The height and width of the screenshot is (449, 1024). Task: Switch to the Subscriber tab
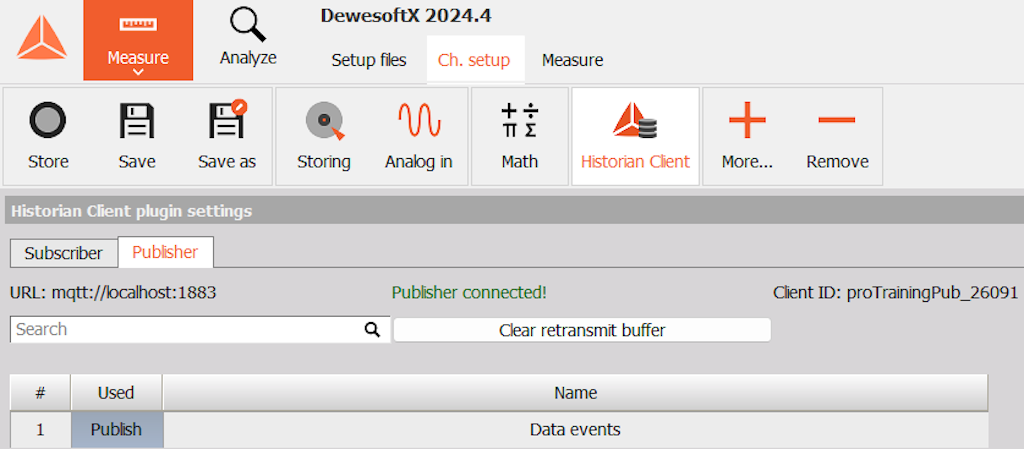[x=64, y=253]
